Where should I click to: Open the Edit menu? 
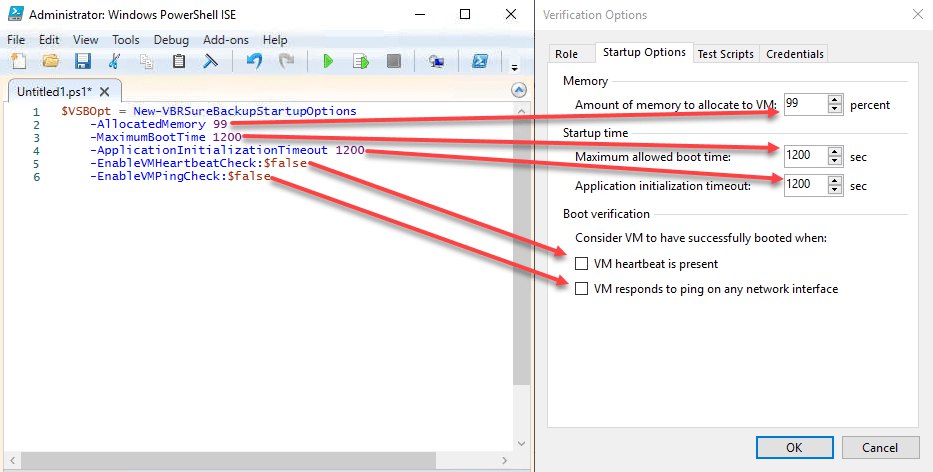tap(49, 40)
